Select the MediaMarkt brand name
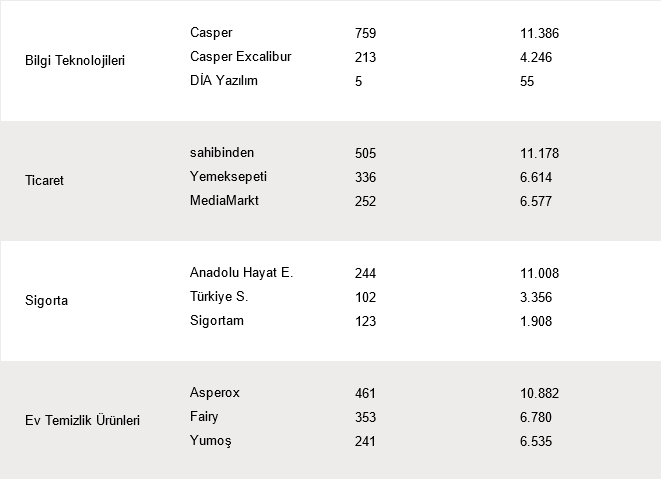Image resolution: width=661 pixels, height=479 pixels. 225,201
